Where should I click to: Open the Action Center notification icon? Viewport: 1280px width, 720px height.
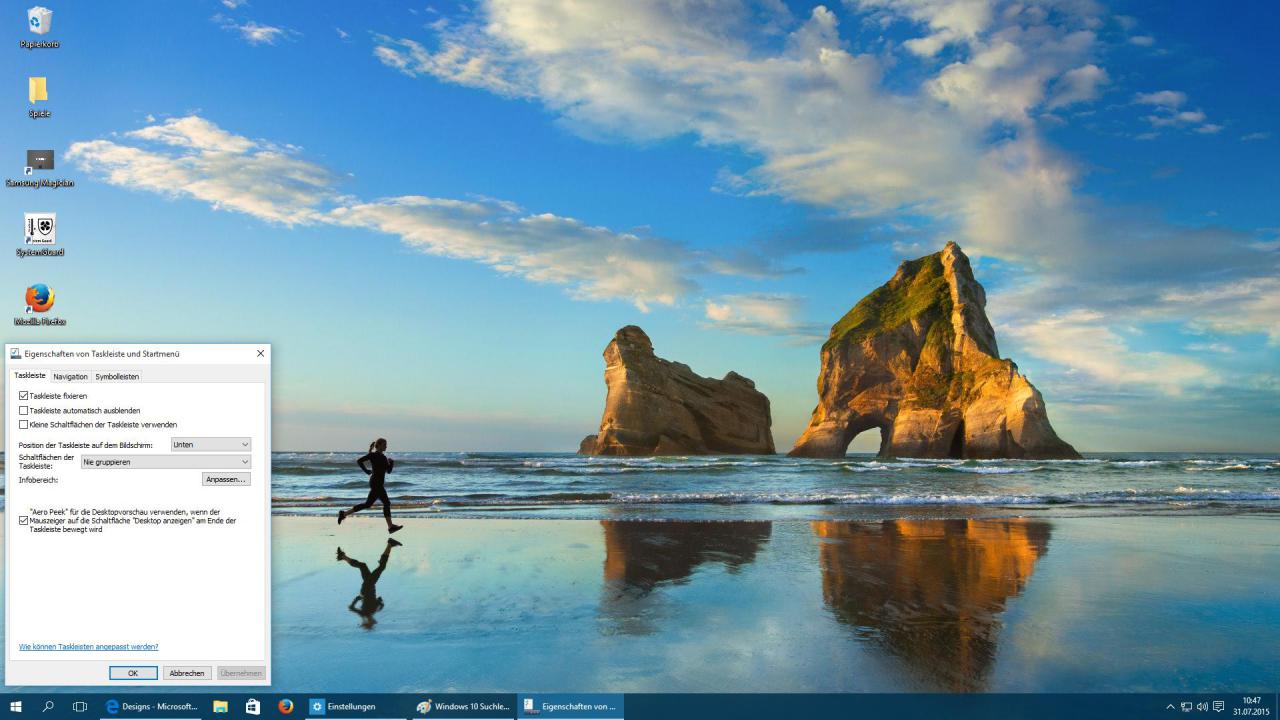coord(1218,706)
